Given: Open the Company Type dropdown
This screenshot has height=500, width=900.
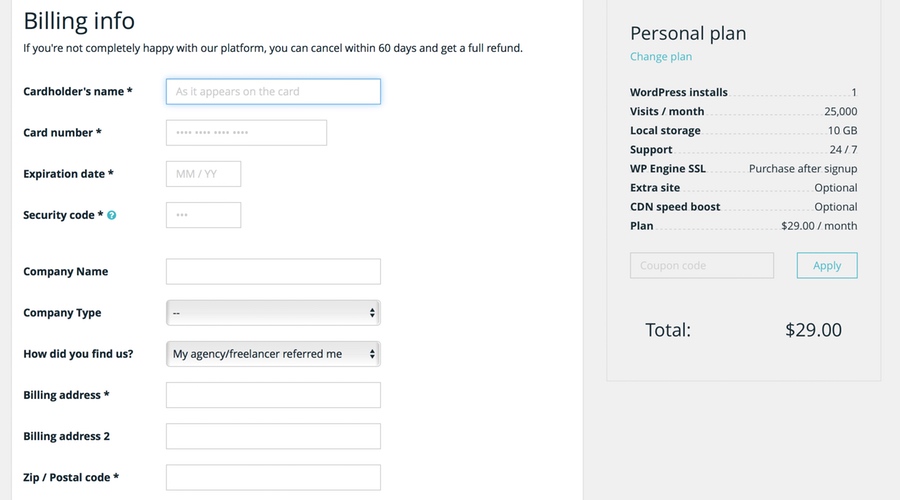Looking at the screenshot, I should pos(273,313).
